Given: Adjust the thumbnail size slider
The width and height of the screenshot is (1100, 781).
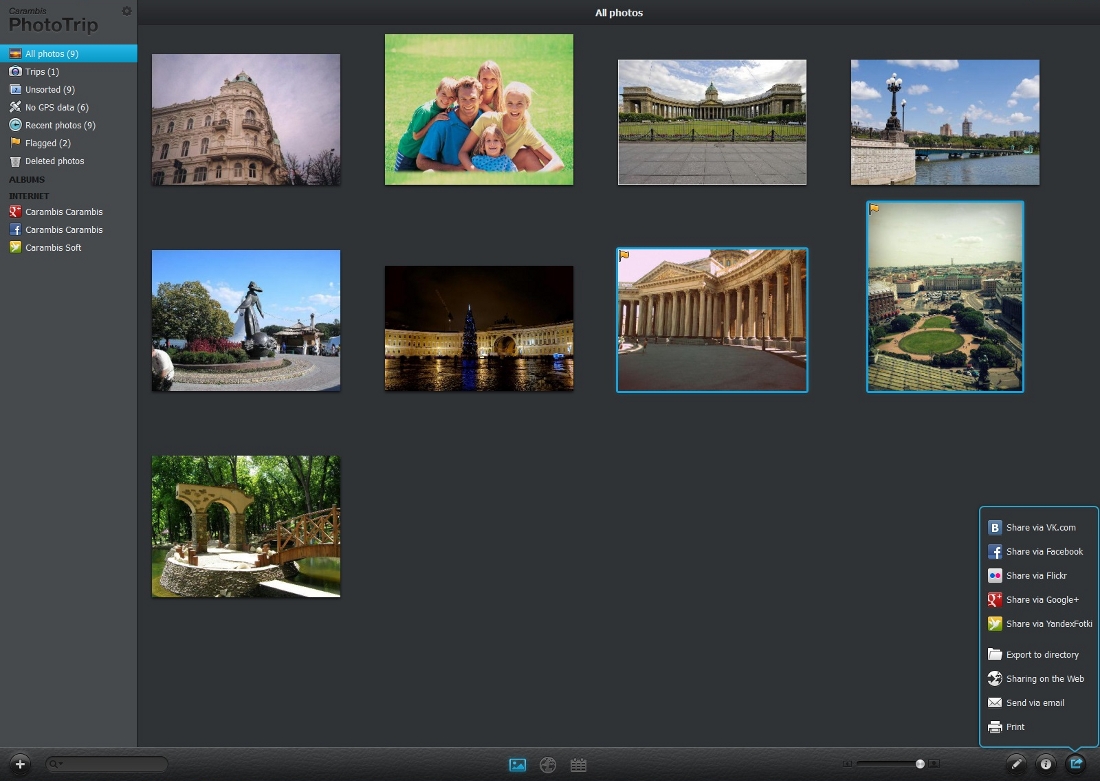Looking at the screenshot, I should pos(920,764).
